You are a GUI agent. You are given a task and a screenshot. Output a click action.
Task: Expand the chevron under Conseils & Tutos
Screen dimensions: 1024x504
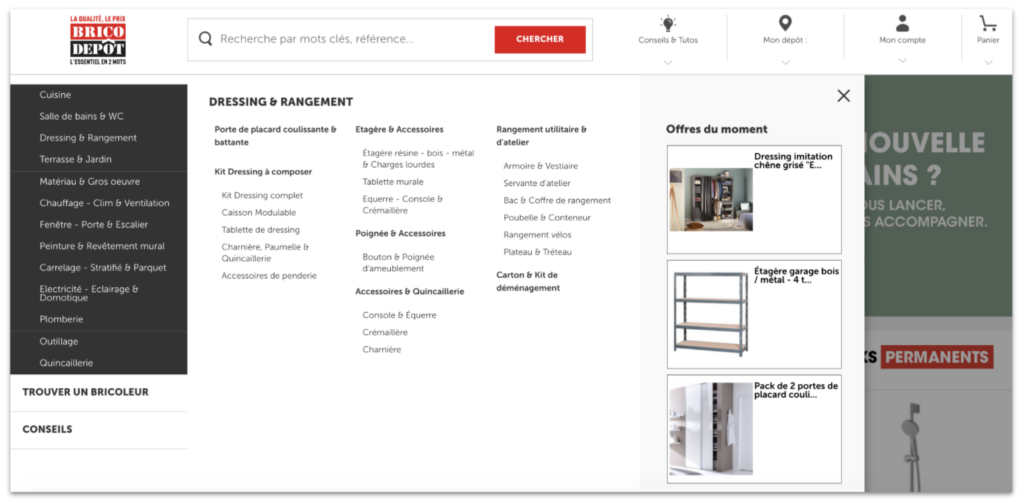668,62
